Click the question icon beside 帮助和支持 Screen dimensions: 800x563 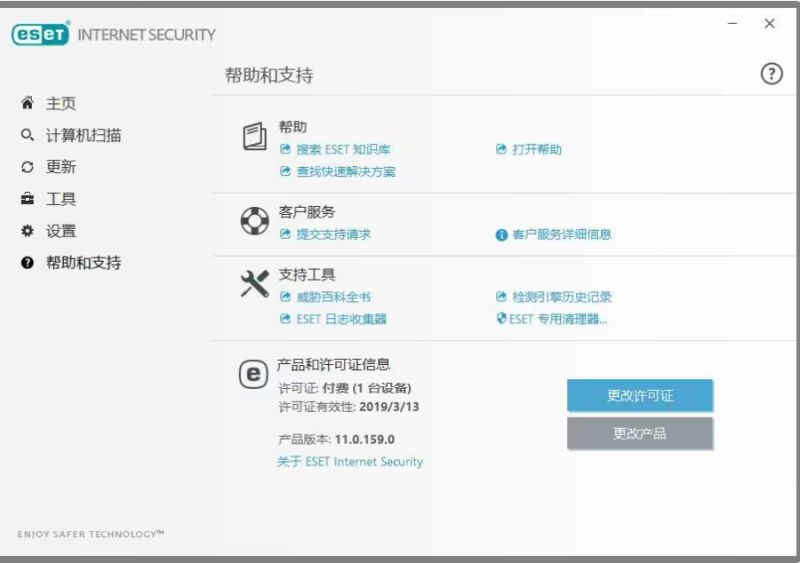point(27,262)
